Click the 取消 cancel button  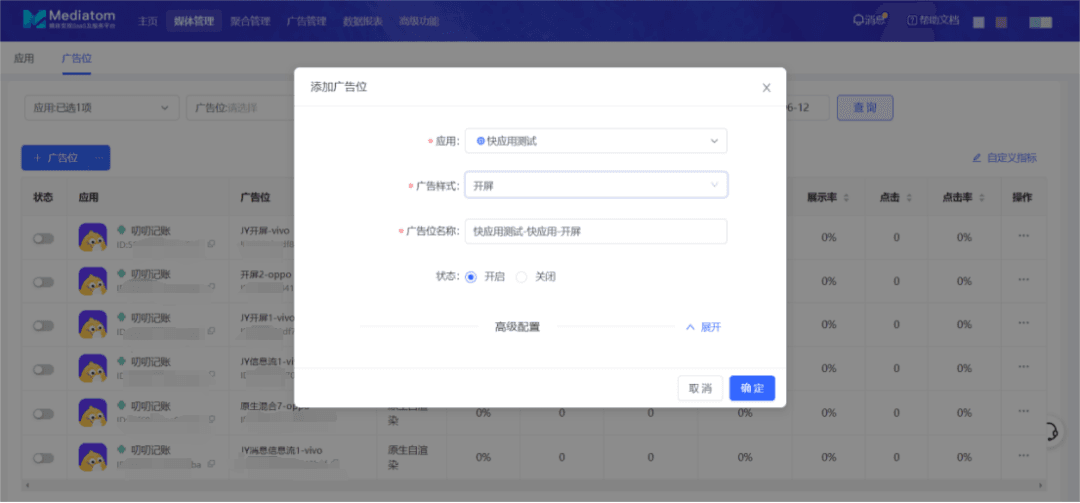(x=700, y=388)
